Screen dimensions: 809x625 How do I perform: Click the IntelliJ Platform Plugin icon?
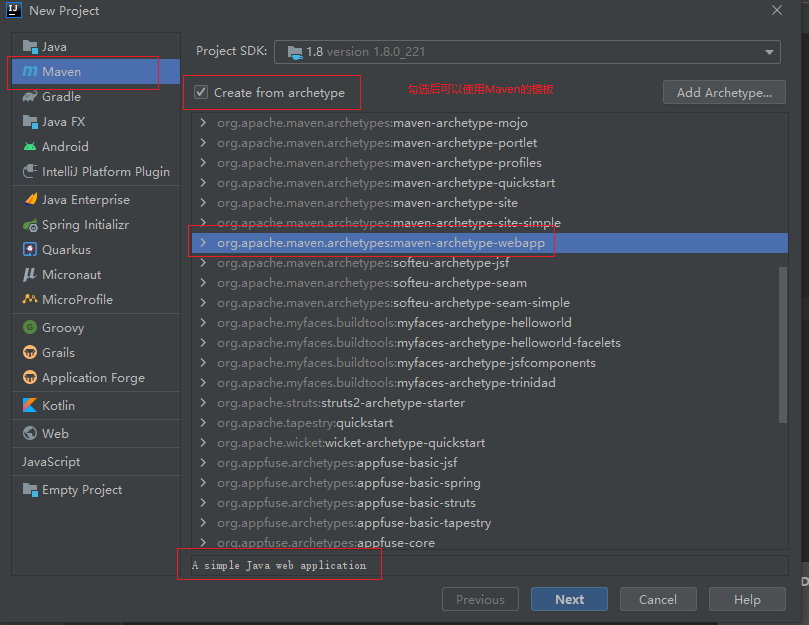pyautogui.click(x=30, y=171)
